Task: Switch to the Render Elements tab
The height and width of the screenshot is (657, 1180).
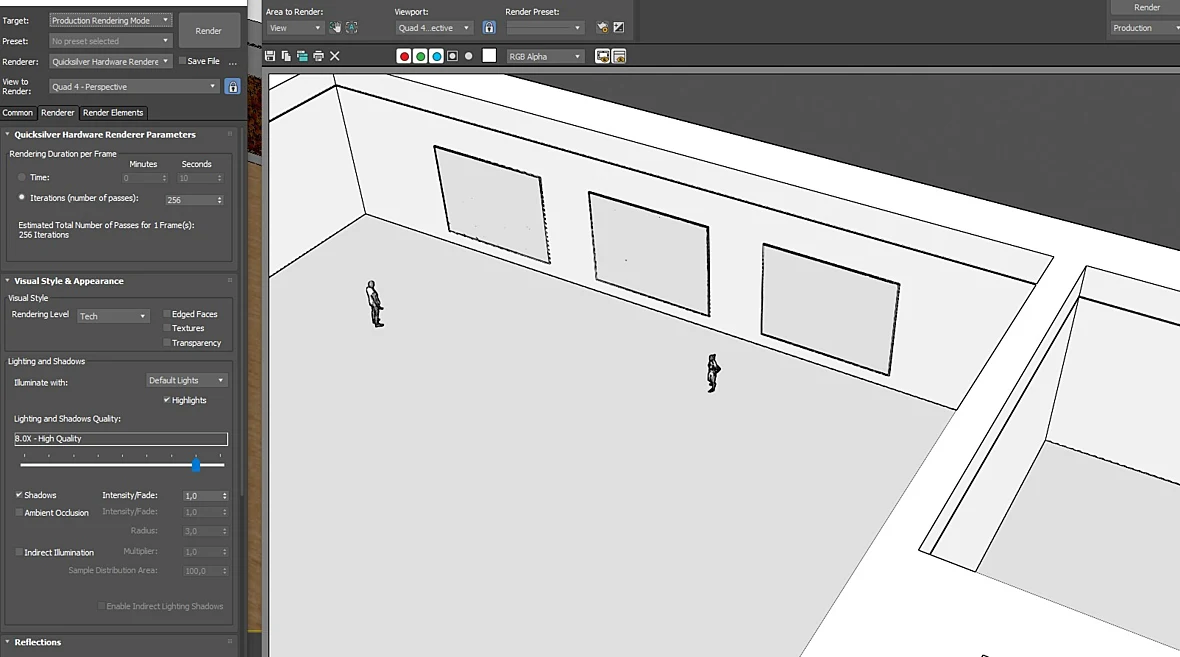Action: pyautogui.click(x=113, y=113)
